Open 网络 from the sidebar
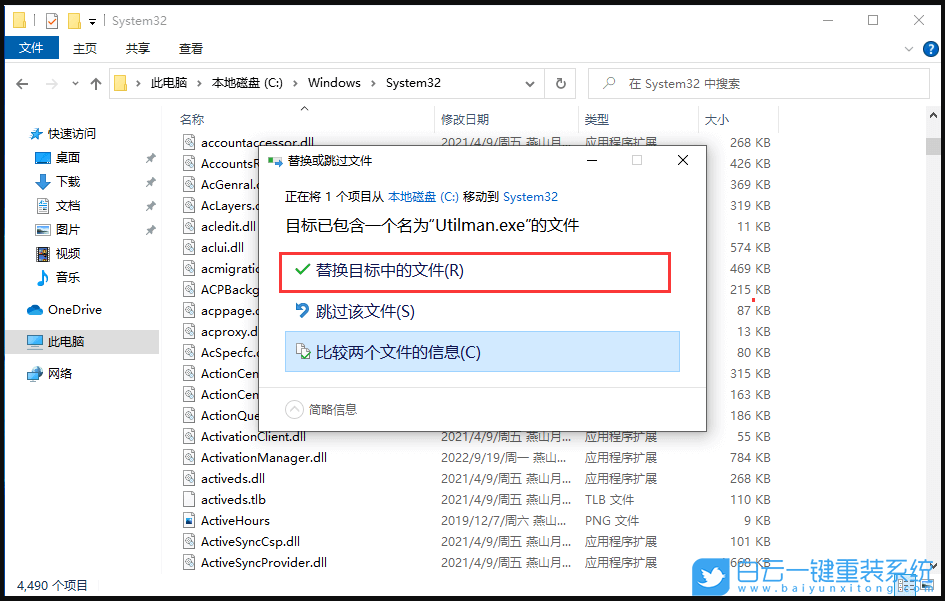The image size is (945, 601). (58, 374)
